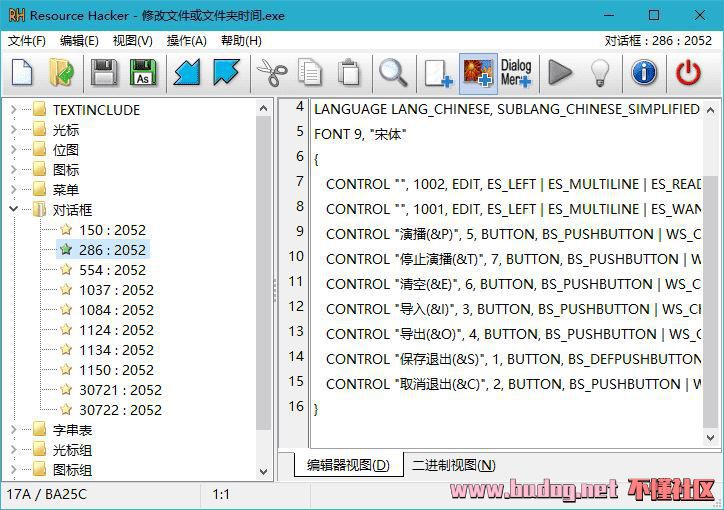
Task: Expand the TEXTINCLUDE tree folder
Action: coord(14,110)
